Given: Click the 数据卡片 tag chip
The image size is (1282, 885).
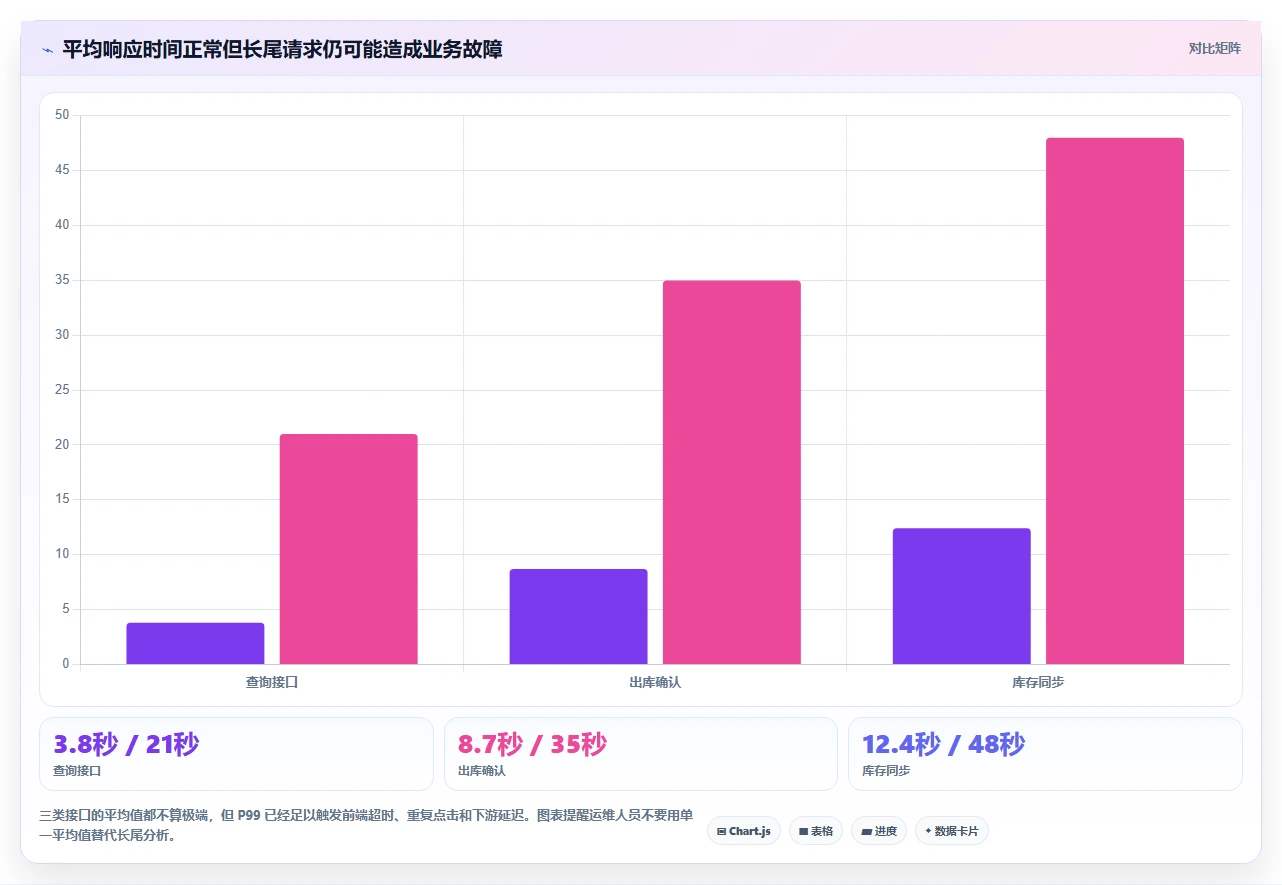Looking at the screenshot, I should (951, 831).
